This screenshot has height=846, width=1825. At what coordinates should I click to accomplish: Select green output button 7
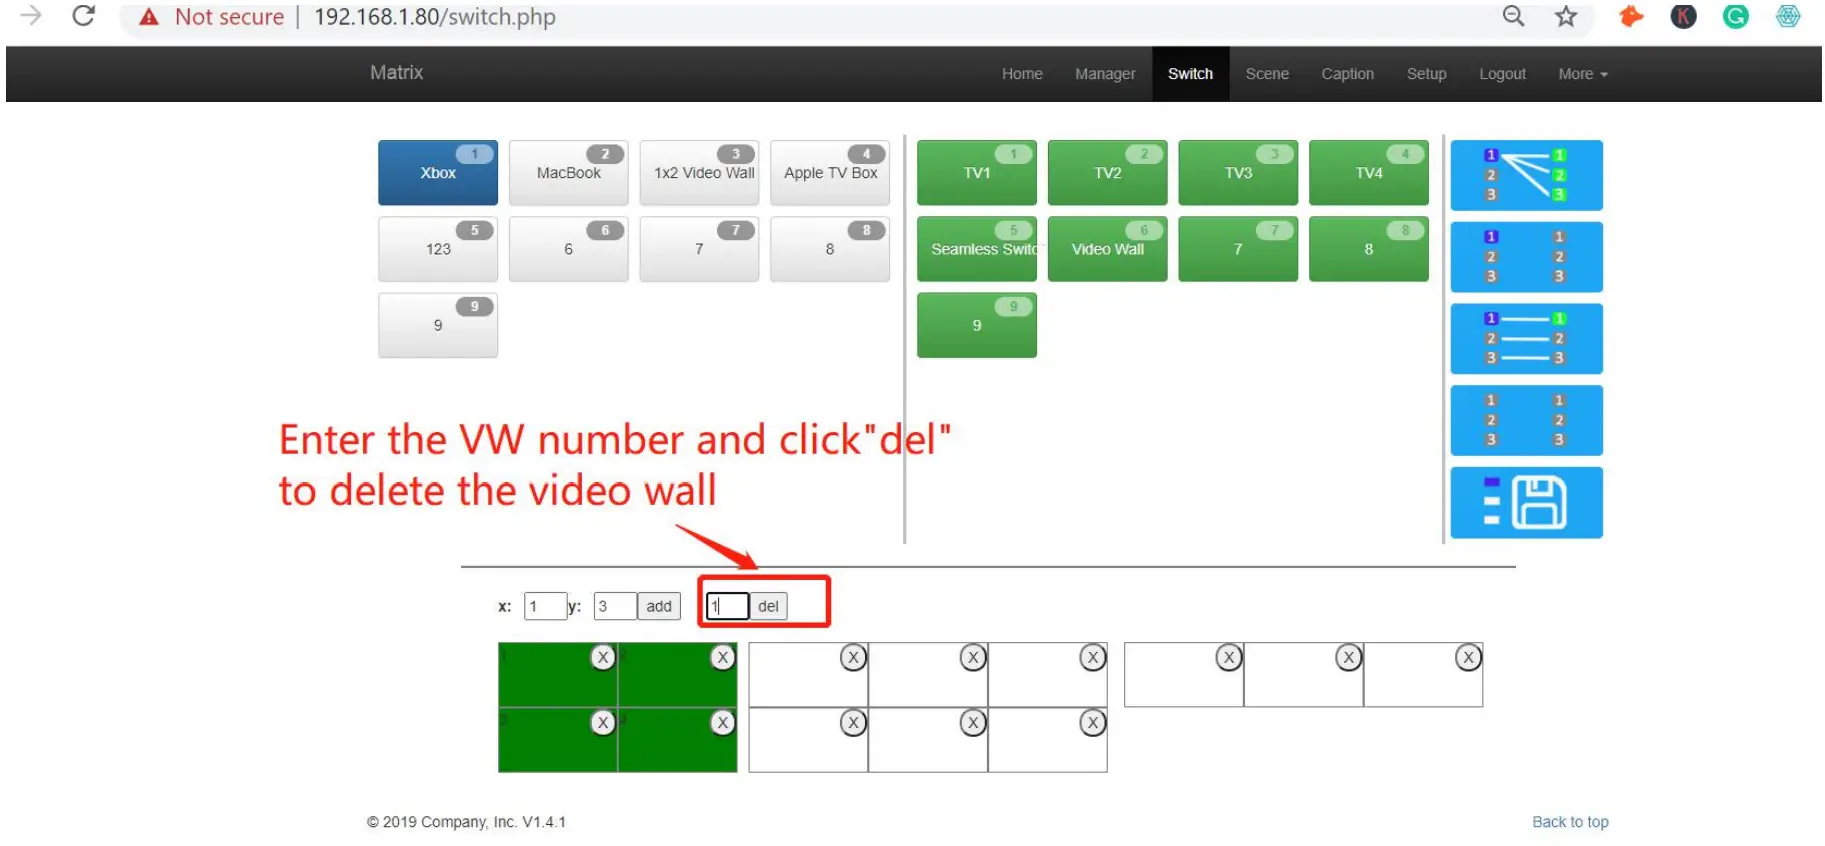tap(1238, 249)
